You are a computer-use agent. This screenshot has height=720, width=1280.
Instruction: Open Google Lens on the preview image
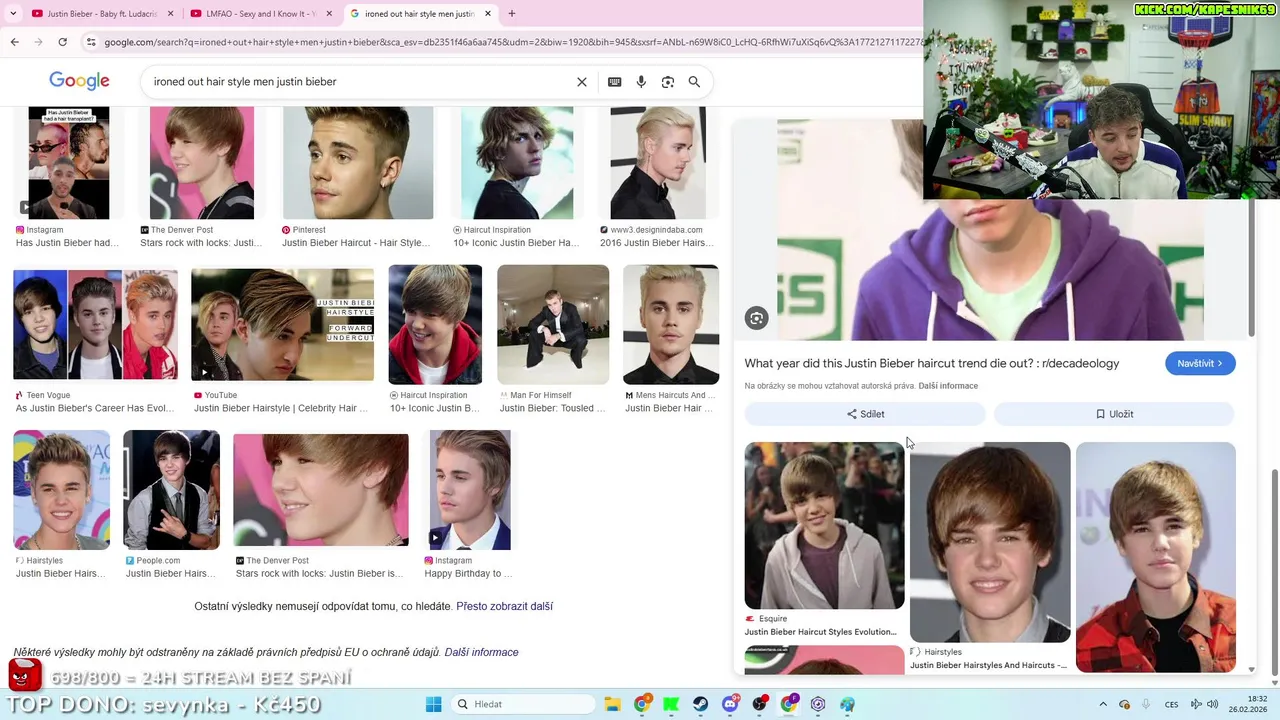[x=757, y=318]
